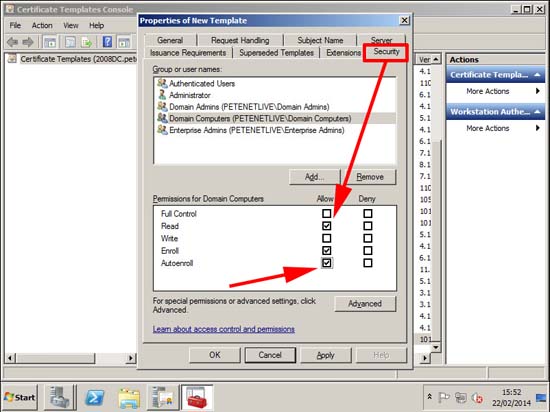
Task: Click the Show desktop icon by the clock
Action: pos(542,398)
